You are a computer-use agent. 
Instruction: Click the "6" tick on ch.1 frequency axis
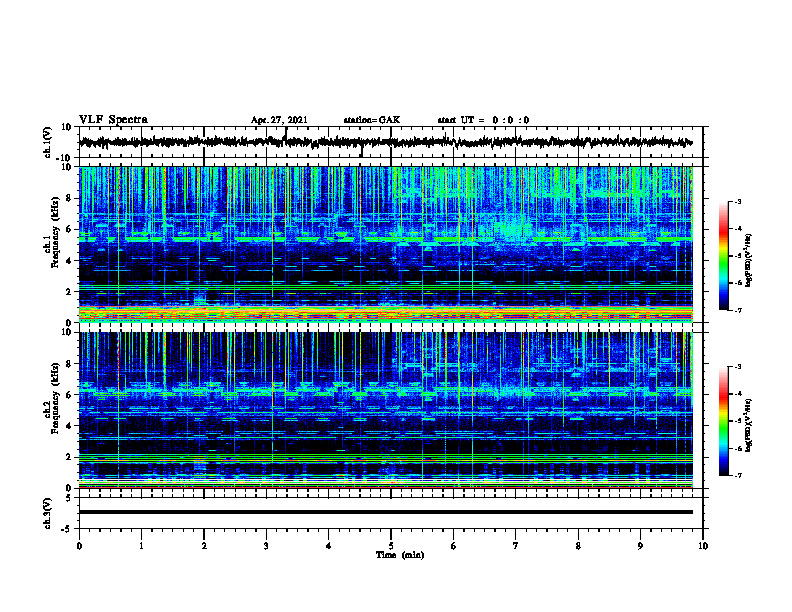tap(69, 229)
